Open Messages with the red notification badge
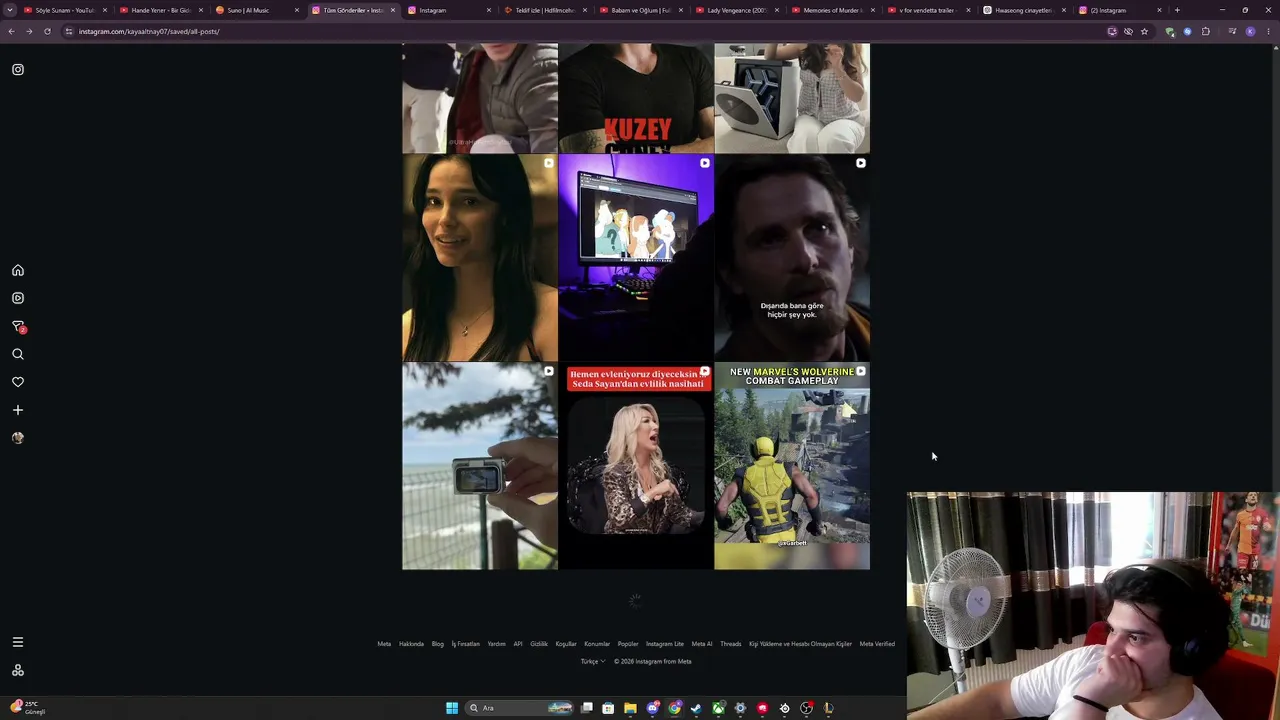1280x720 pixels. click(18, 326)
